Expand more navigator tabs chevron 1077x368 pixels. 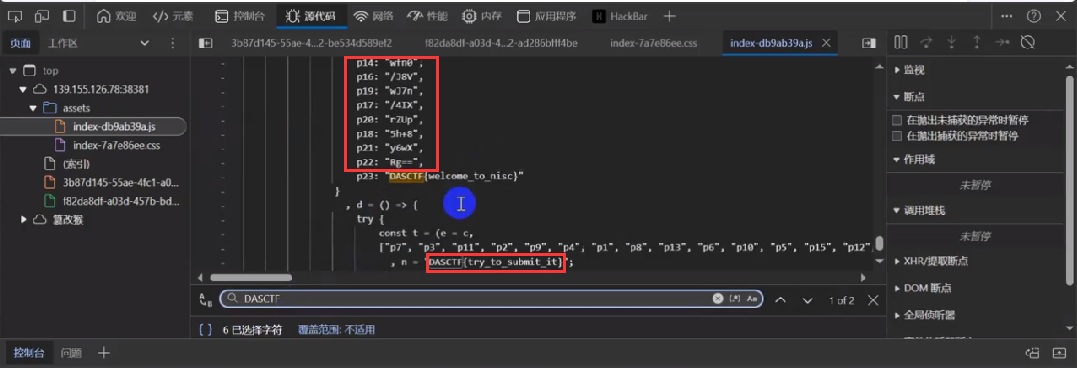click(x=144, y=43)
